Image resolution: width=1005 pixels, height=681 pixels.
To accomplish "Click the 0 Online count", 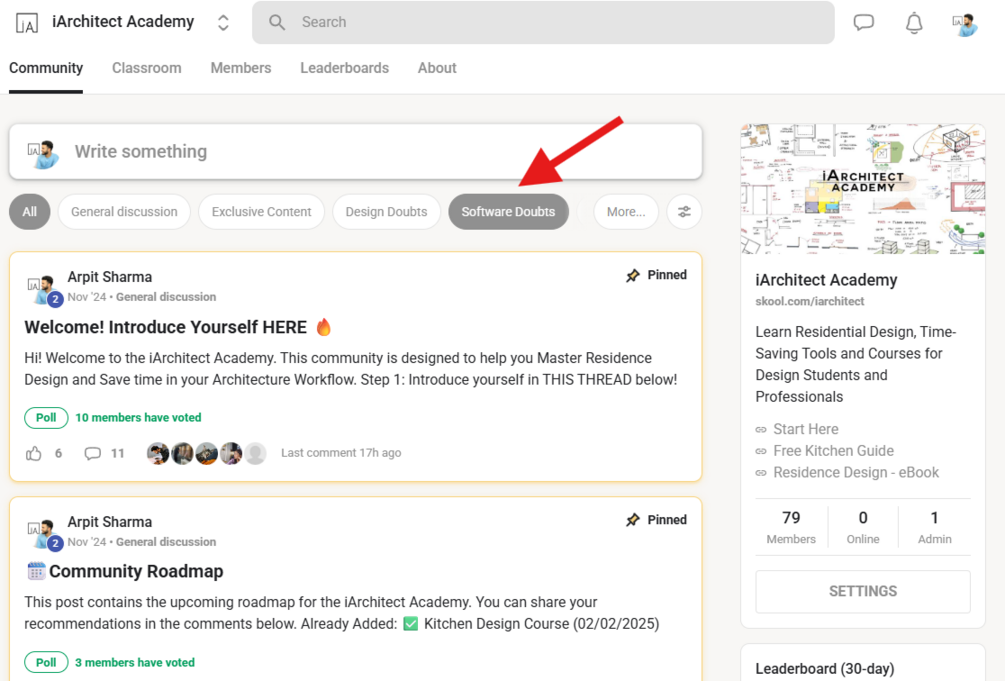I will click(863, 527).
